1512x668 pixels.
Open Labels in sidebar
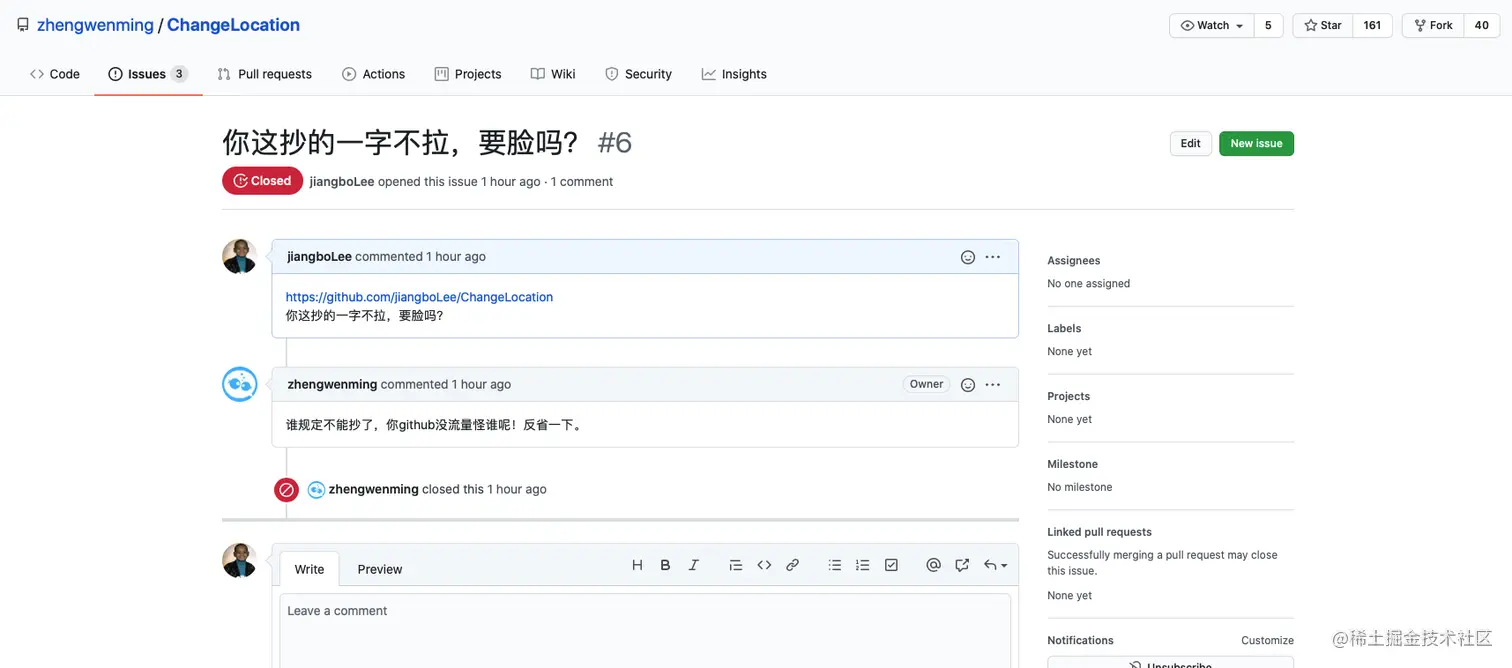point(1064,329)
